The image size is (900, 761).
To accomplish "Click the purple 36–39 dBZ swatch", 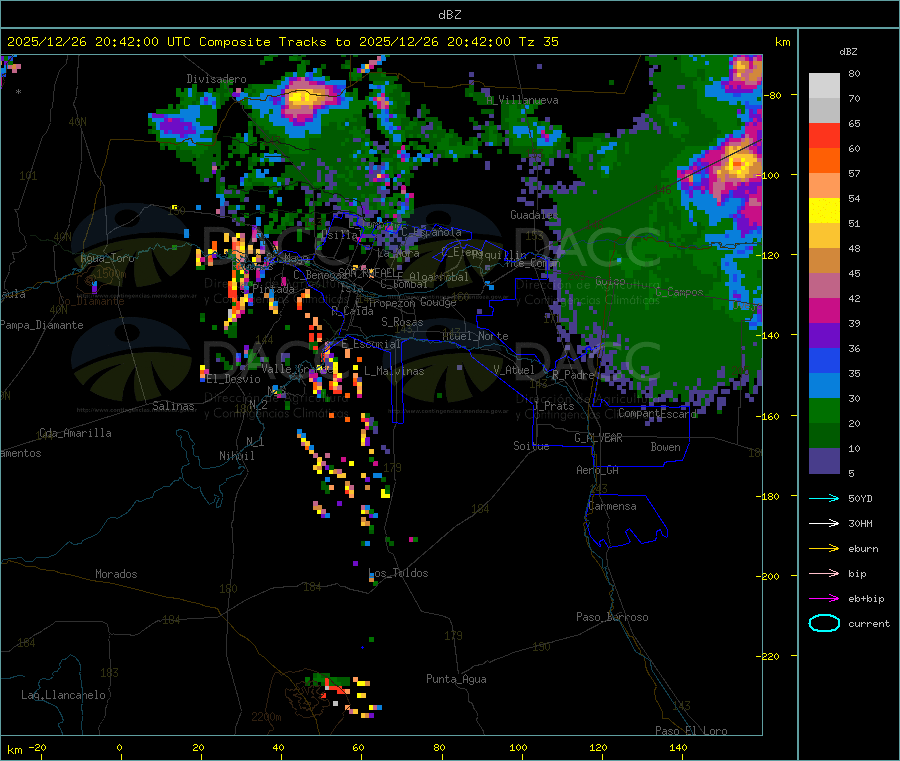I will (824, 336).
